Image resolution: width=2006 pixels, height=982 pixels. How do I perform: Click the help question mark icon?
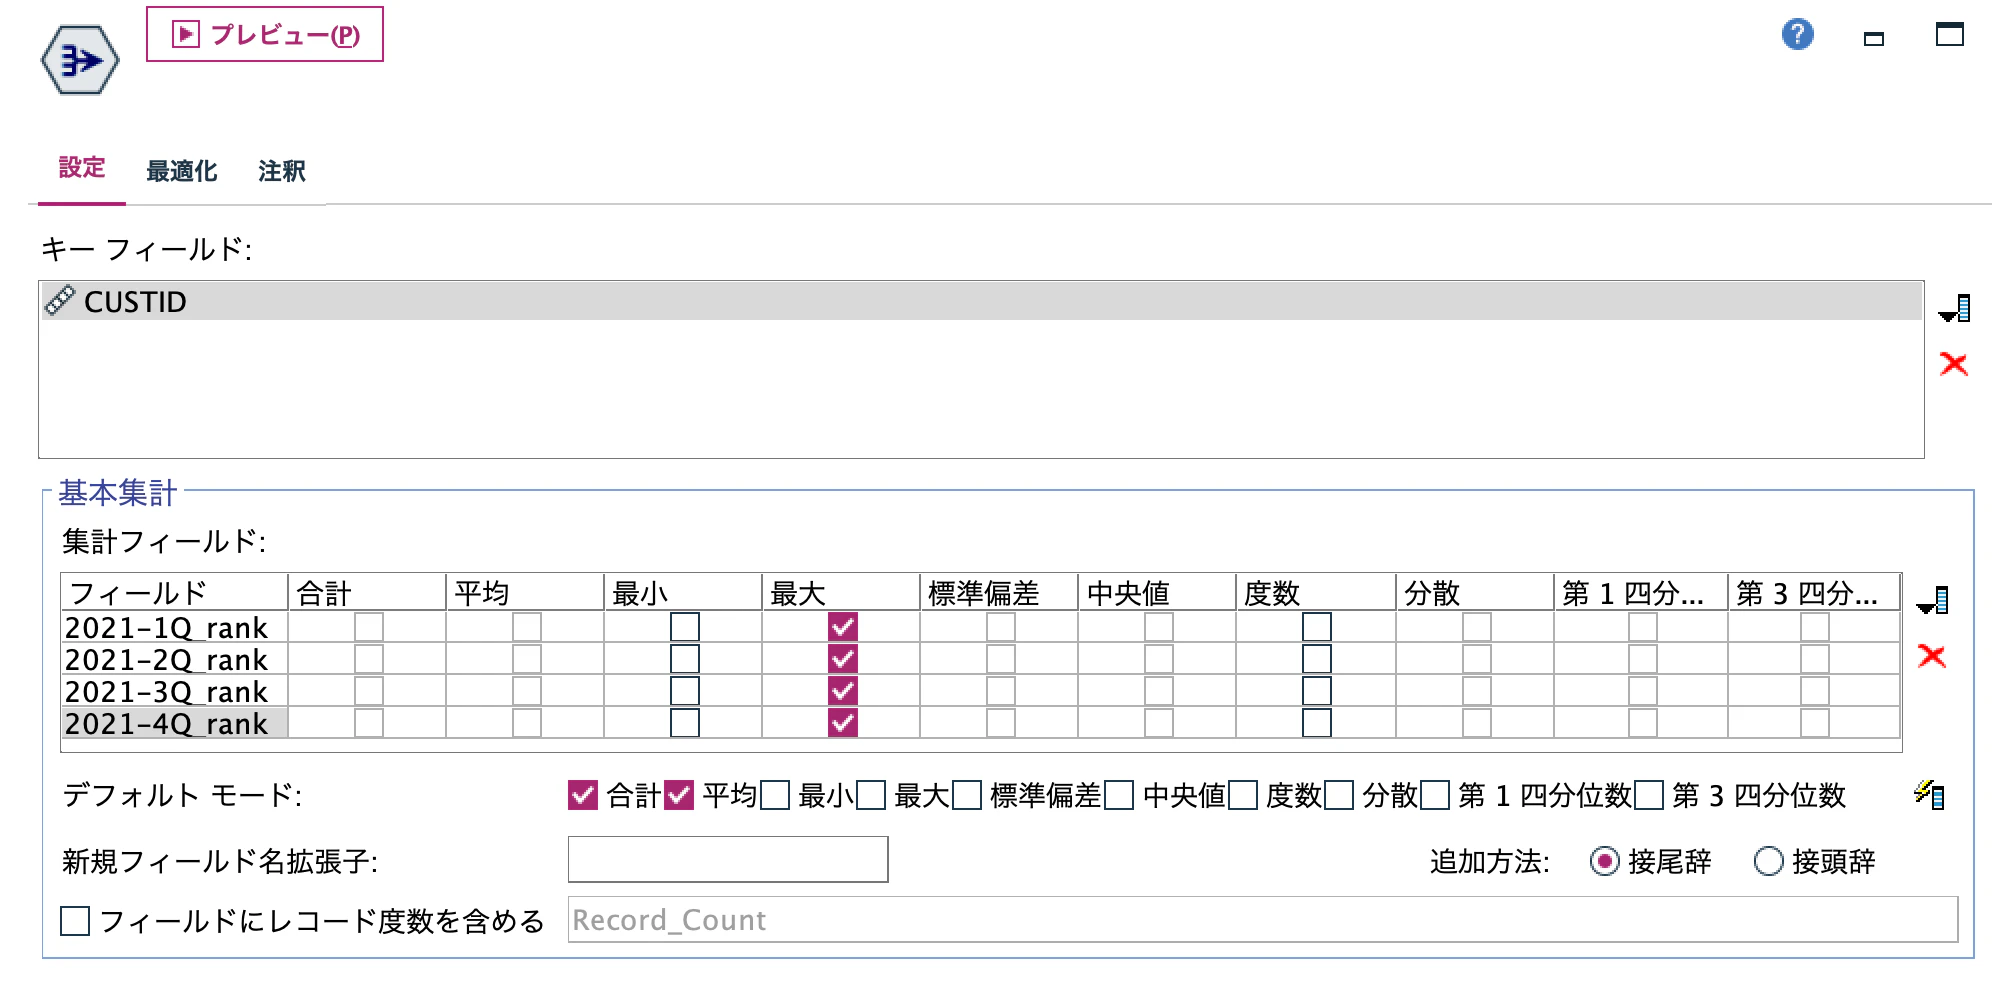tap(1798, 35)
